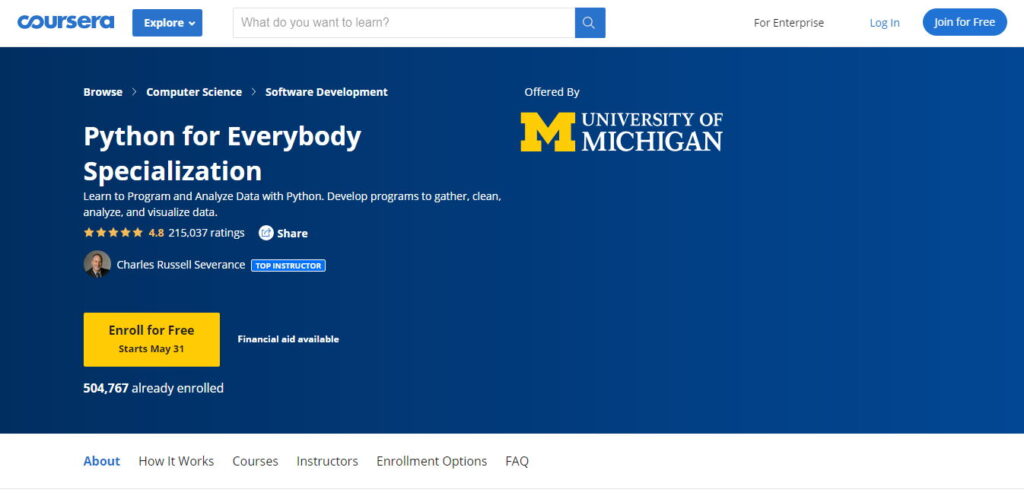Click the 4.8 rating value
The width and height of the screenshot is (1024, 496).
tap(156, 233)
